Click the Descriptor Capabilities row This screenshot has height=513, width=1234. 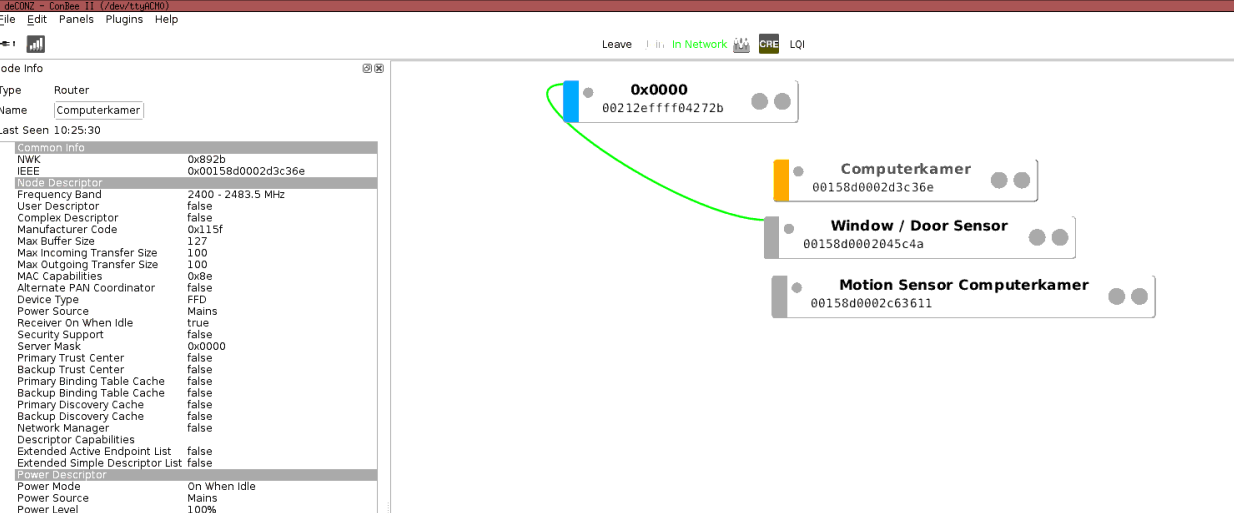pos(196,440)
